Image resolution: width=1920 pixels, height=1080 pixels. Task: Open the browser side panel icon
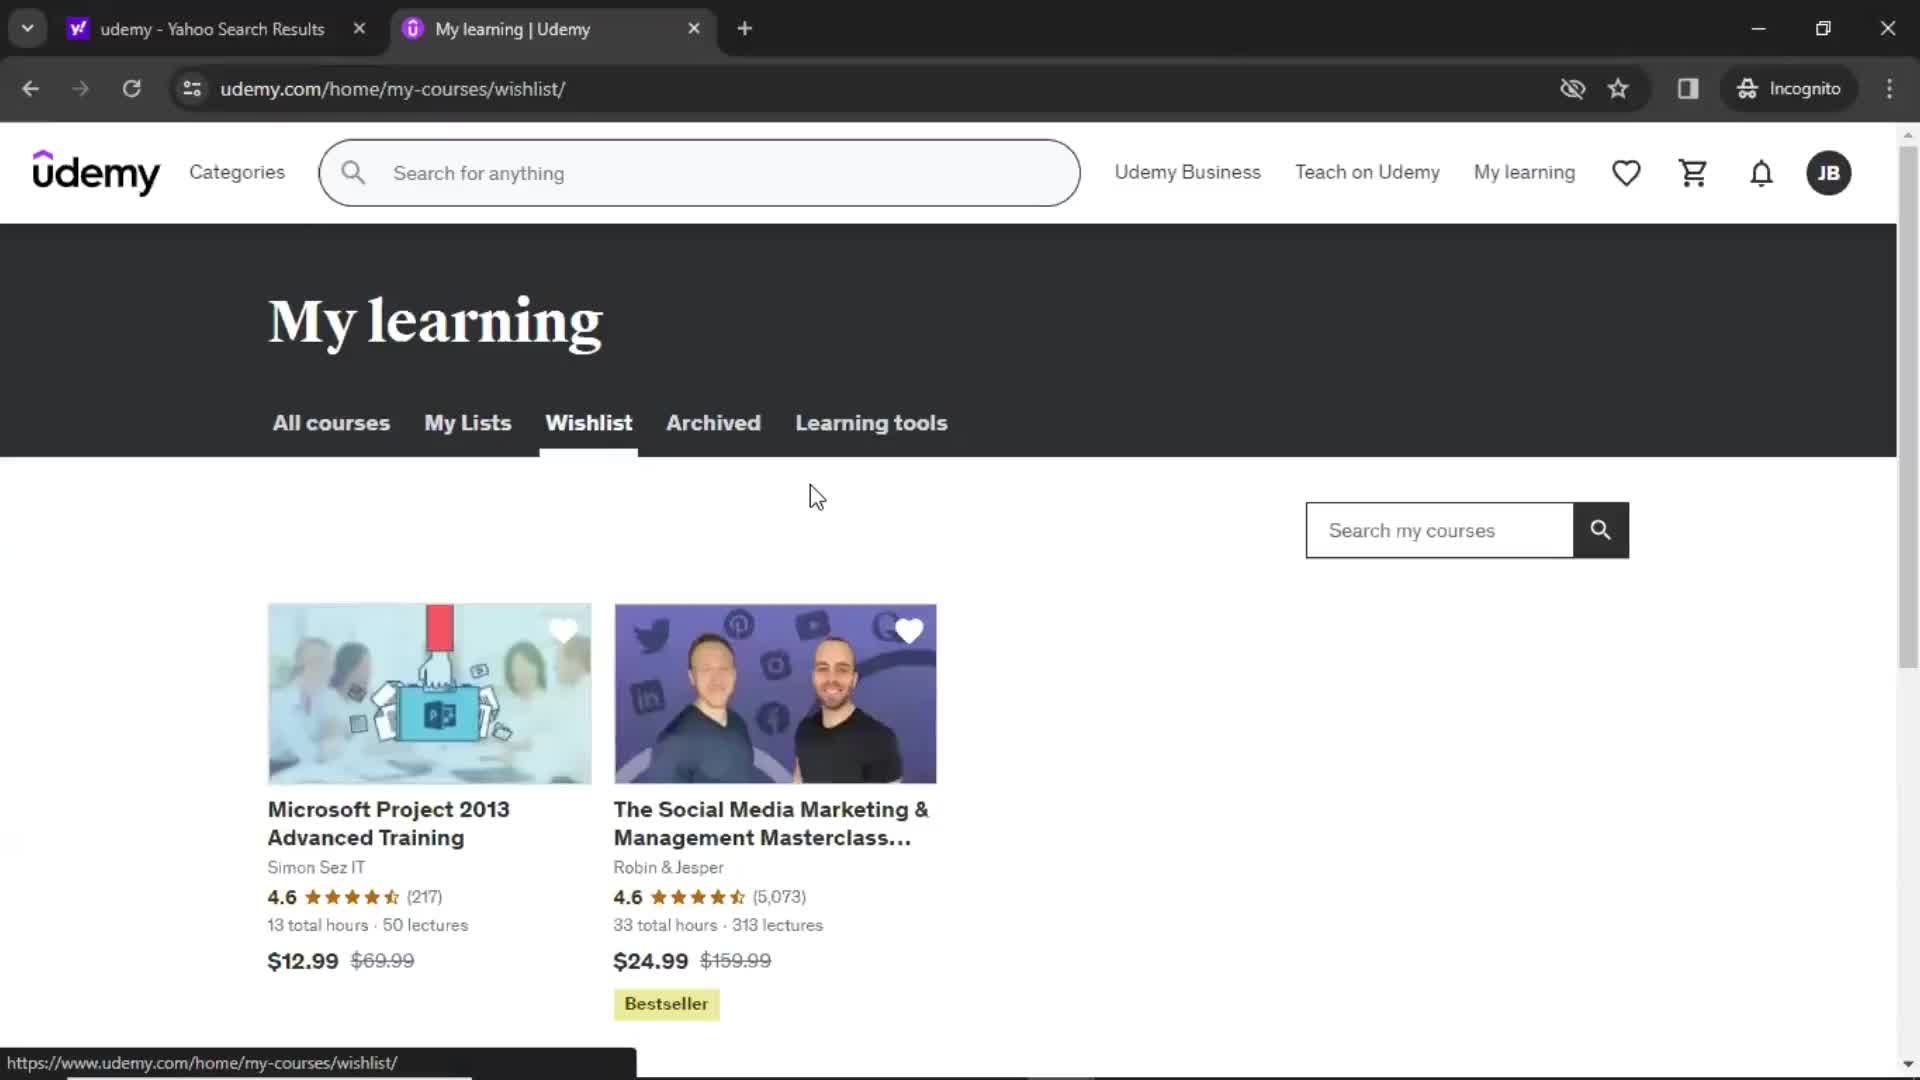(1688, 89)
